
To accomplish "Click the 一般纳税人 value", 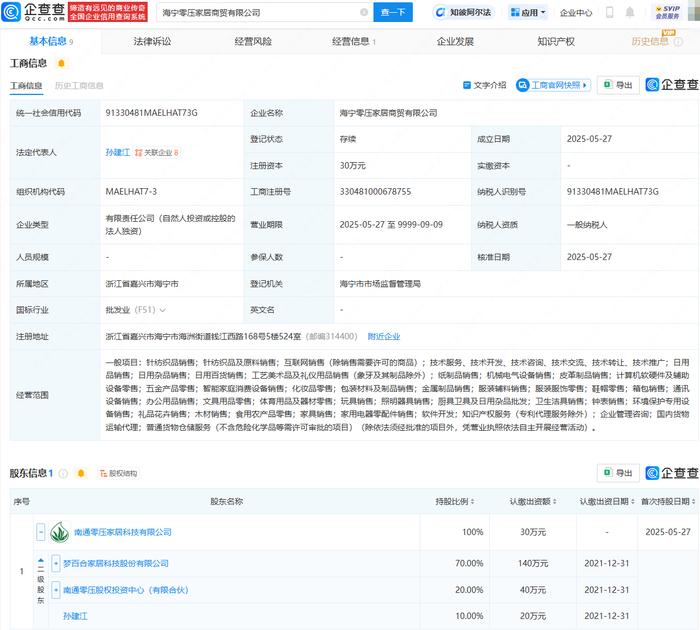I will click(587, 225).
